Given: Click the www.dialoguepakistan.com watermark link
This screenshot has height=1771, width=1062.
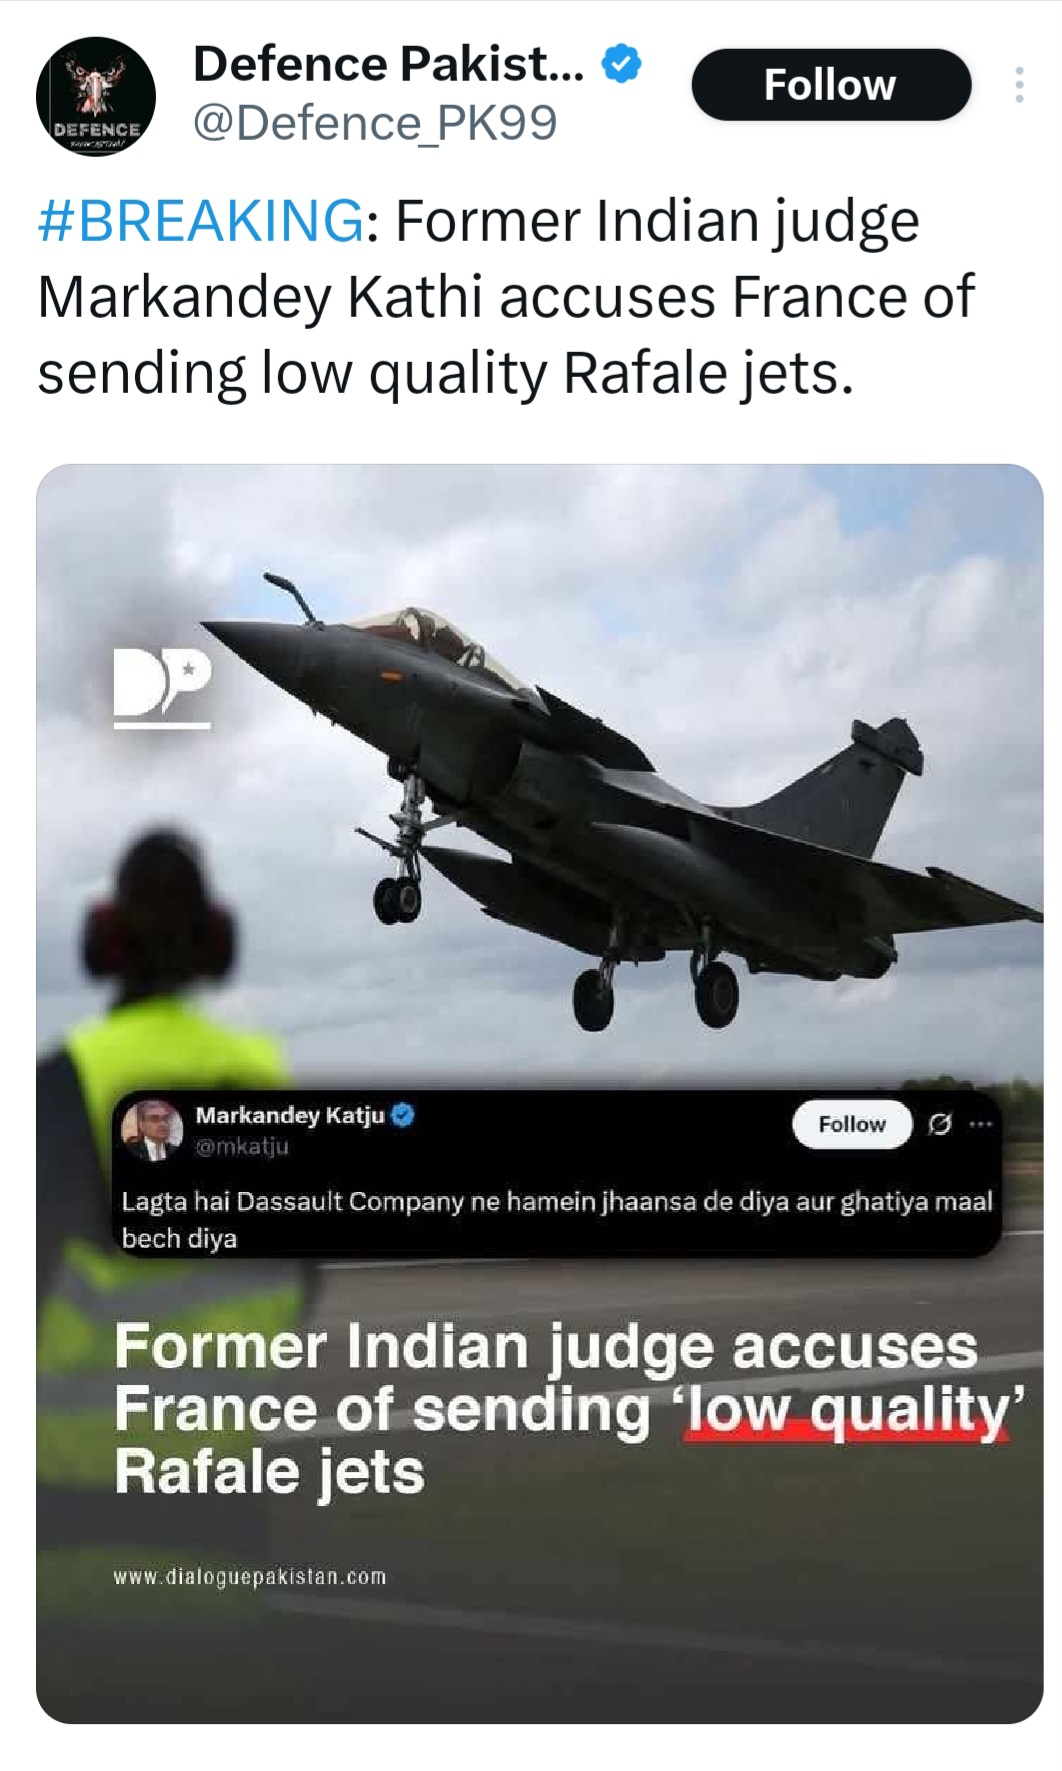Looking at the screenshot, I should [x=250, y=1577].
